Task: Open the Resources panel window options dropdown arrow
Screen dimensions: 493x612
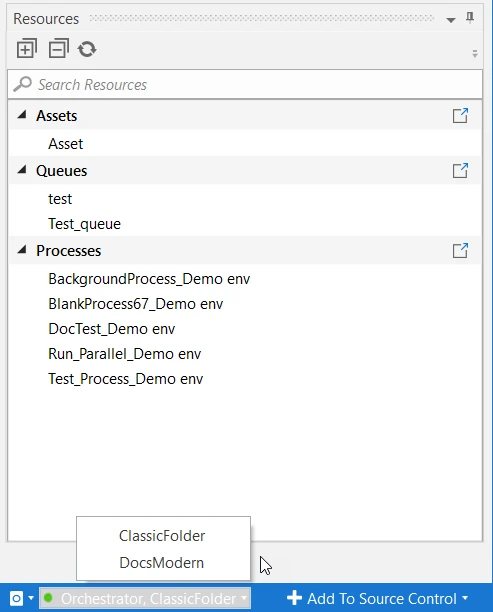Action: click(451, 20)
